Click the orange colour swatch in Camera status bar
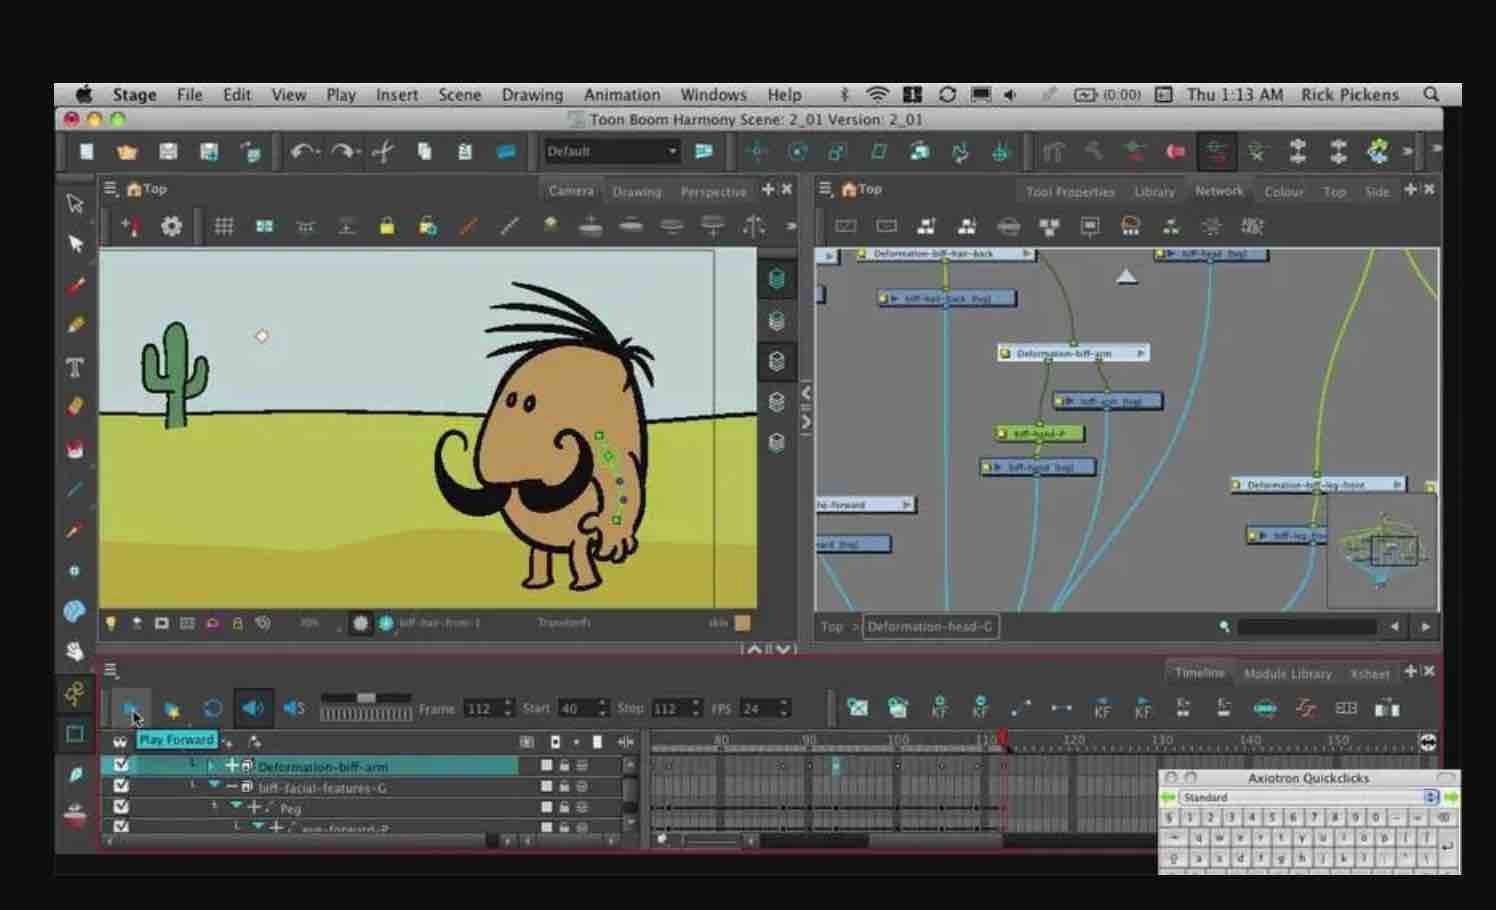 [743, 623]
